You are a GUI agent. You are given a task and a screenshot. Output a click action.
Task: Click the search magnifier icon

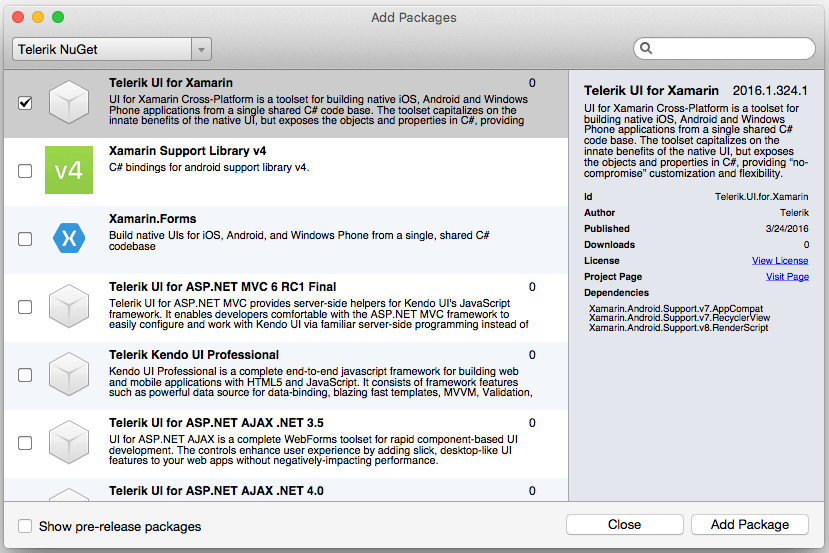646,48
